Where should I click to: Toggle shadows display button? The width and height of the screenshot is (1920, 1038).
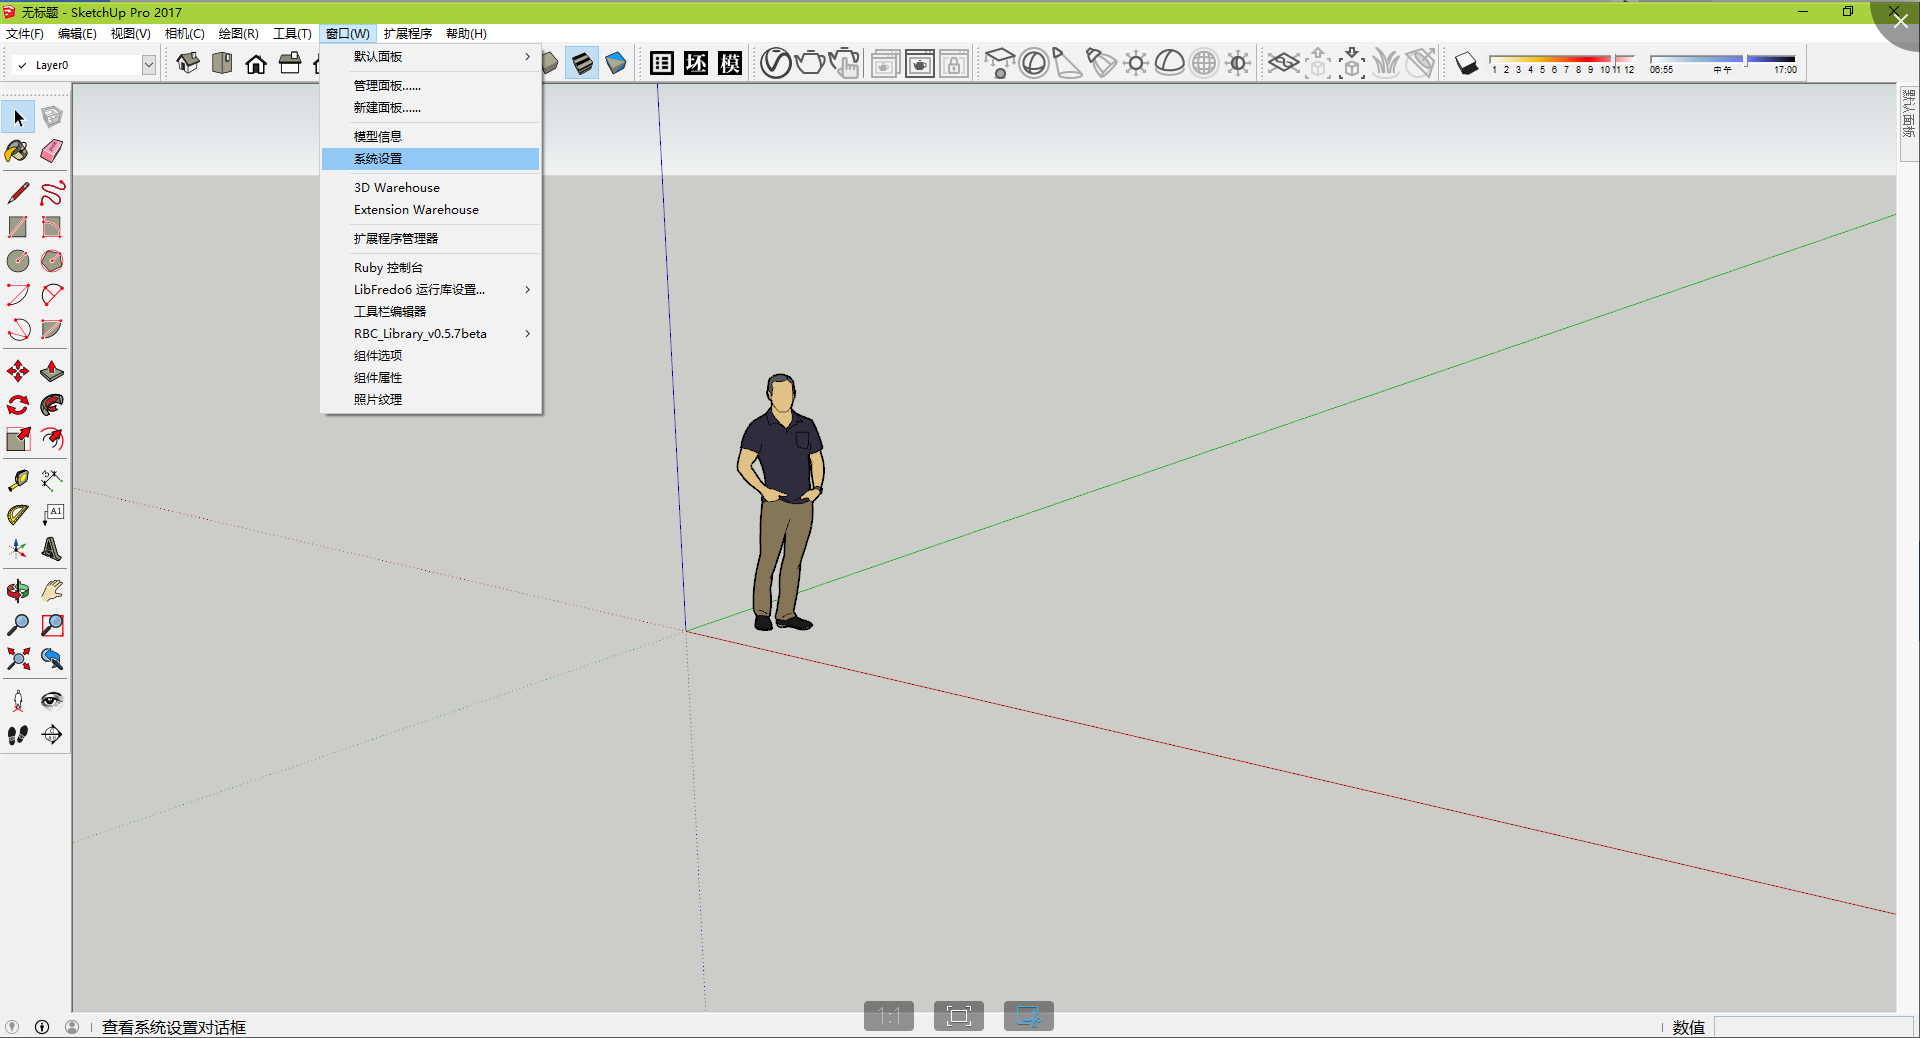coord(1466,64)
